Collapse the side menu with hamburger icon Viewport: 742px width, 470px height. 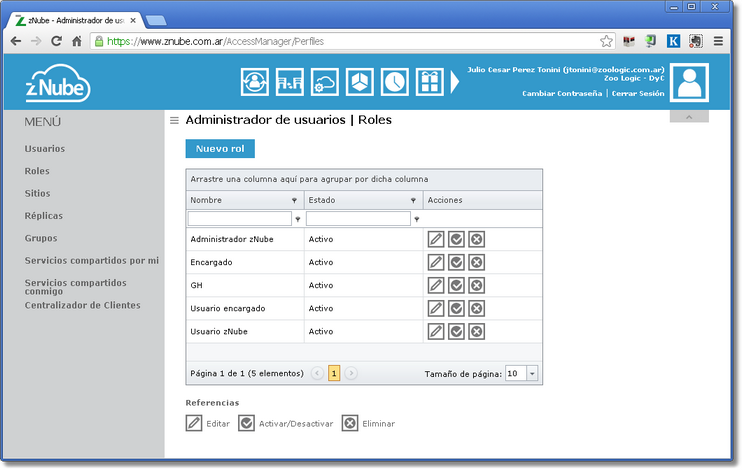174,120
